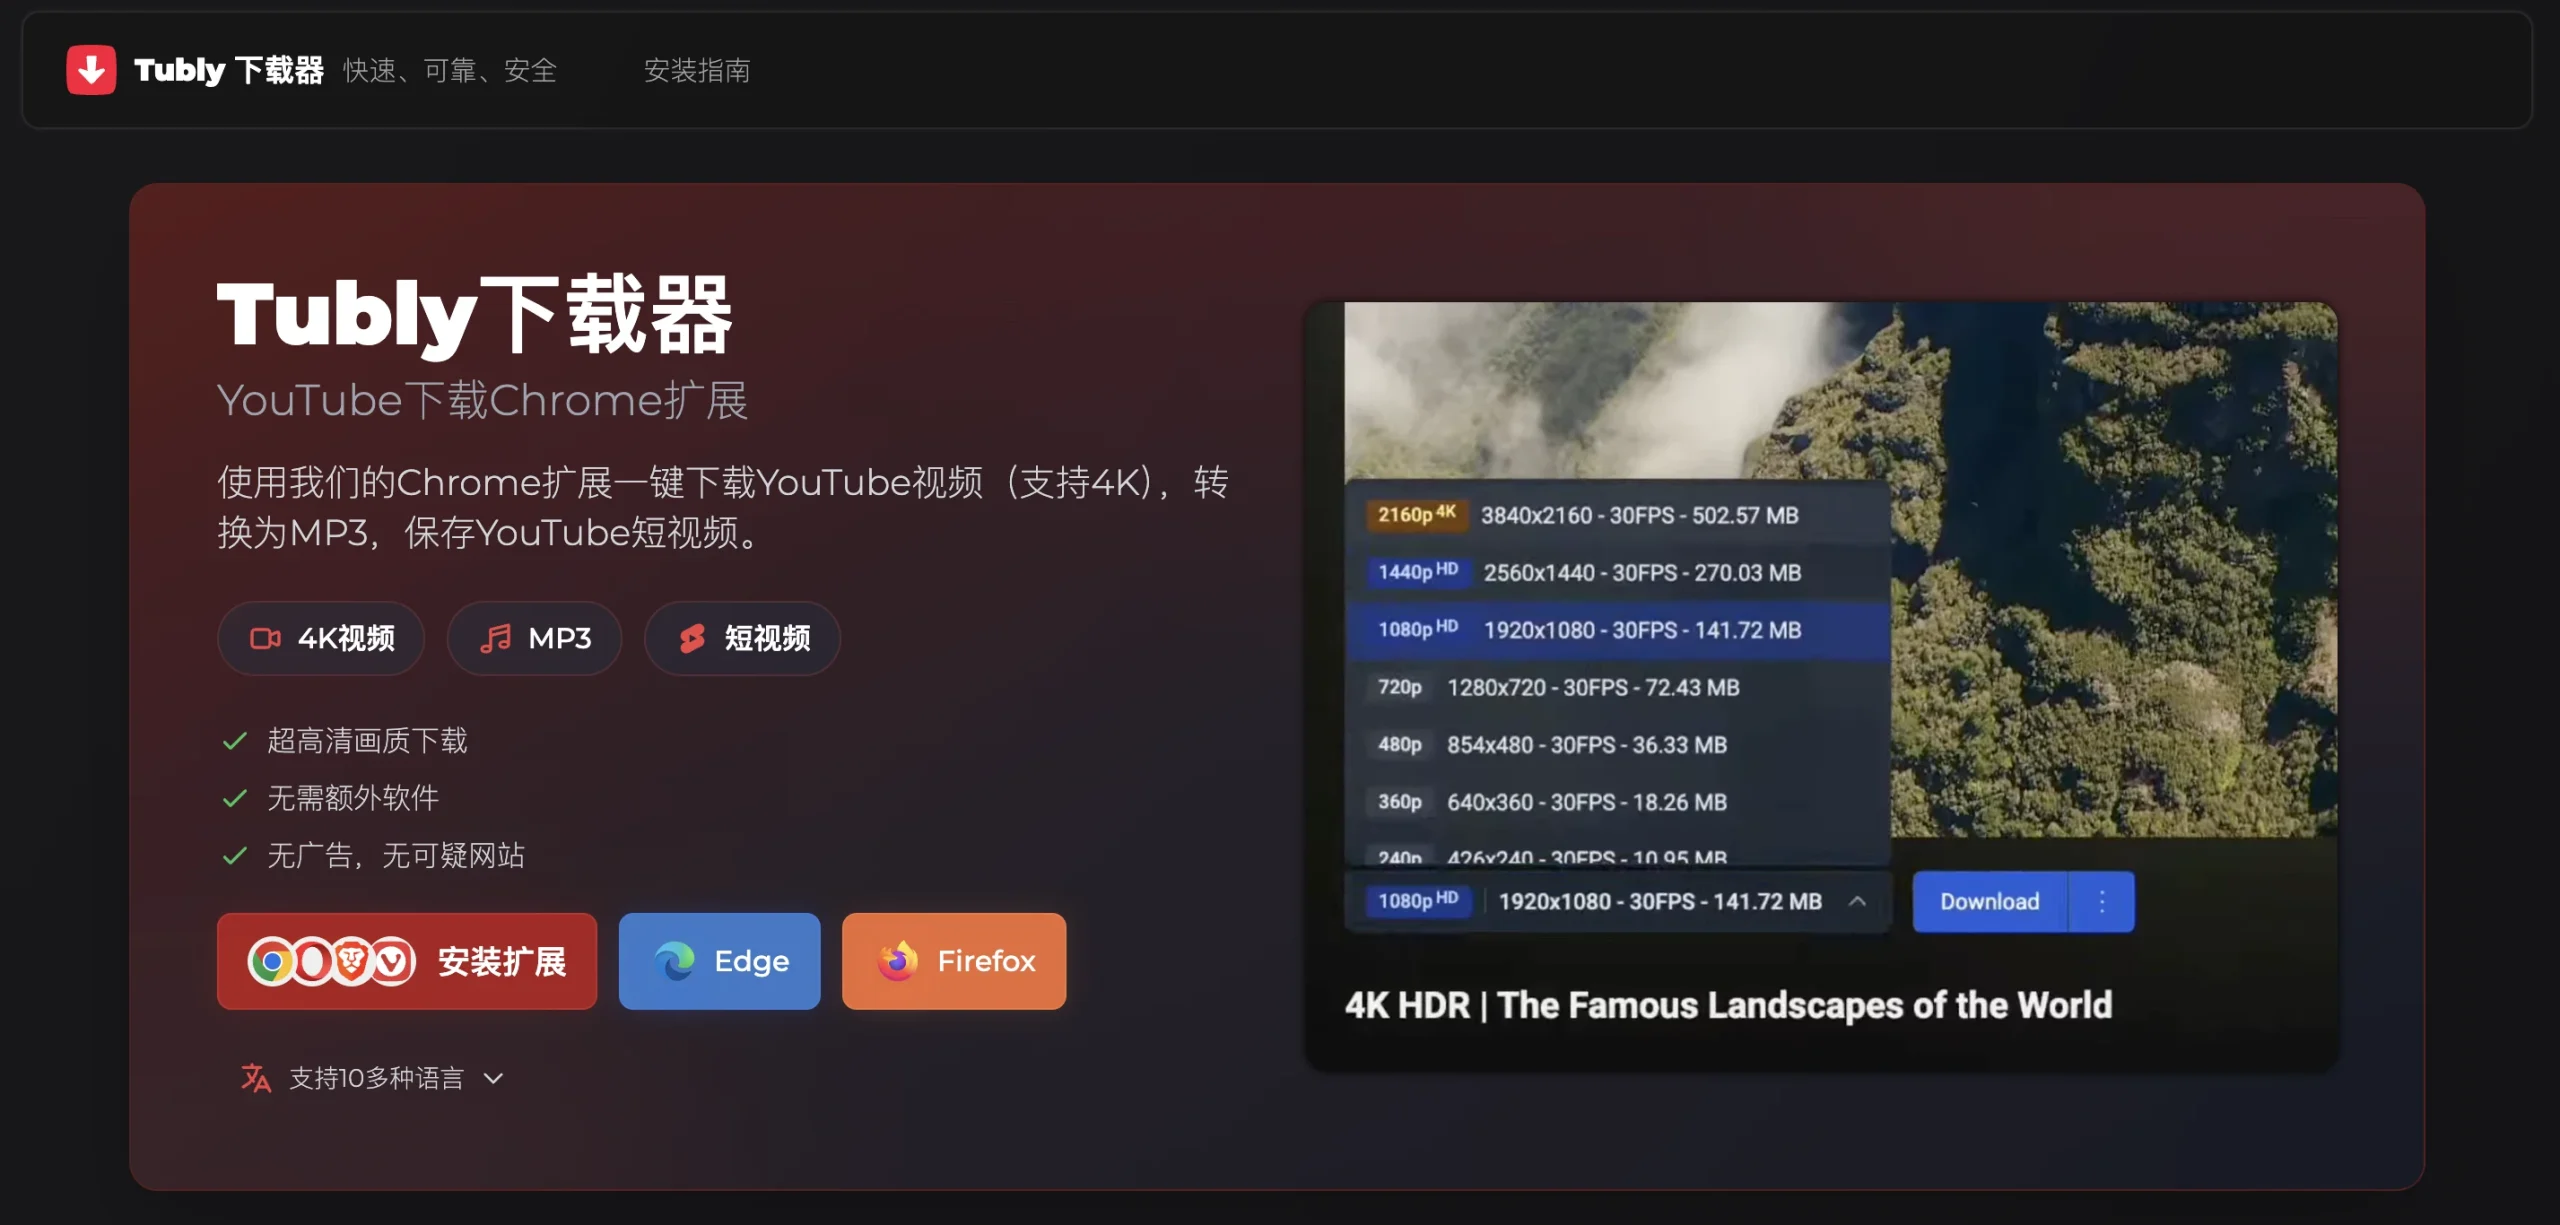Image resolution: width=2560 pixels, height=1225 pixels.
Task: Click the Chrome browser icon
Action: pos(270,962)
